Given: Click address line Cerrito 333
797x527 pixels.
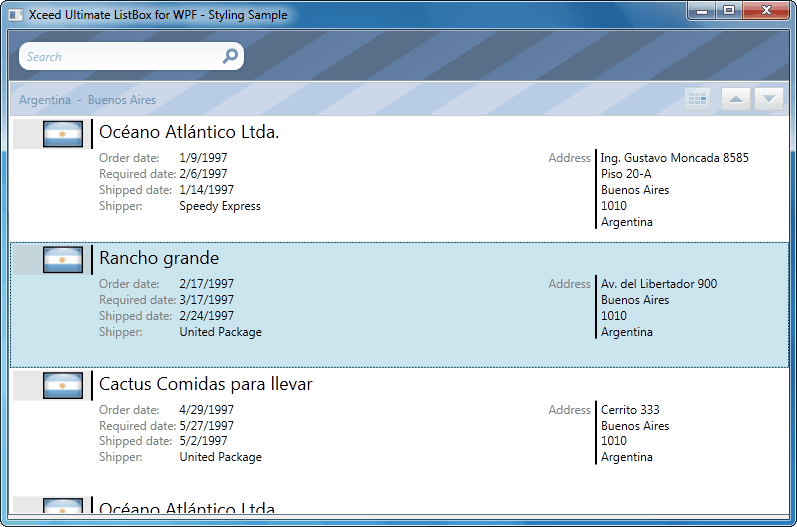Looking at the screenshot, I should (x=630, y=410).
